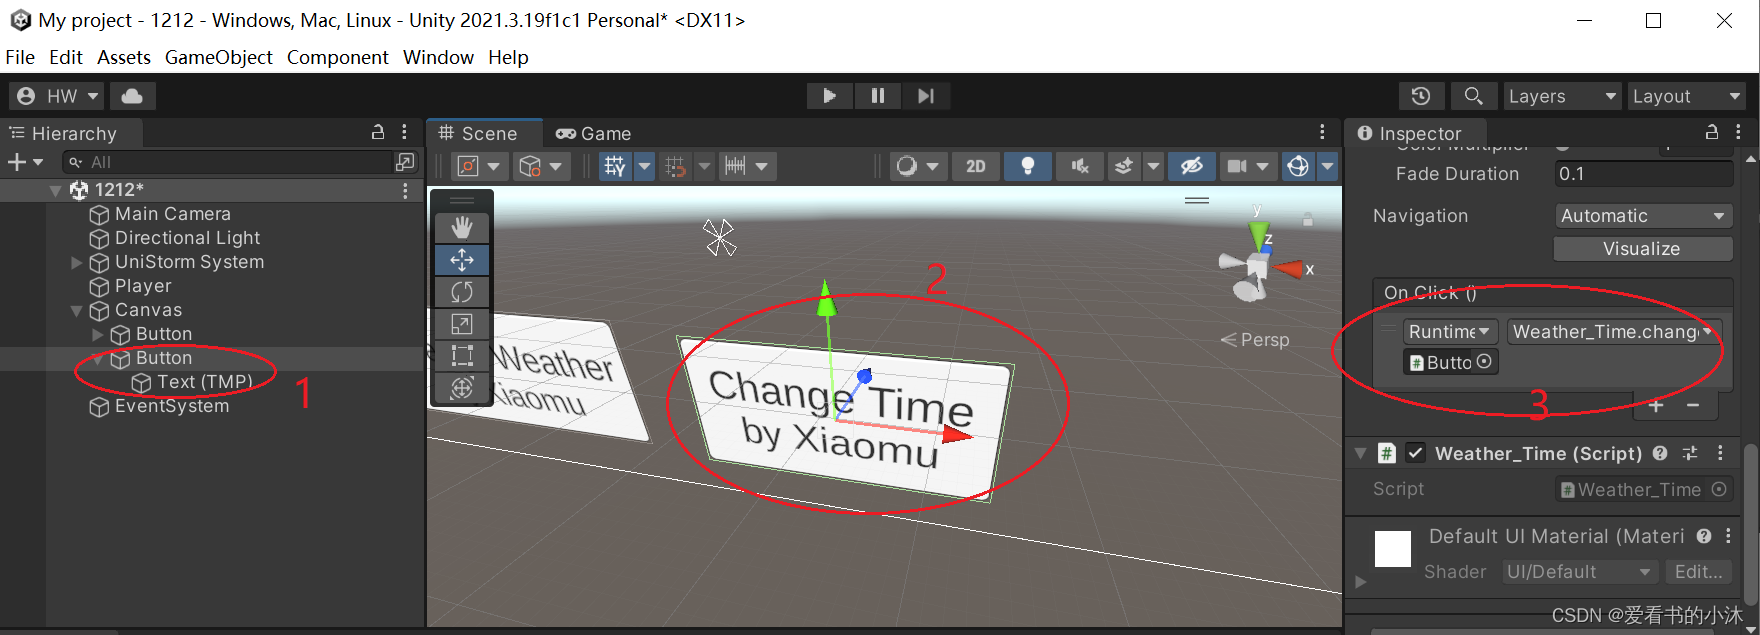
Task: Open the Window menu
Action: coord(438,57)
